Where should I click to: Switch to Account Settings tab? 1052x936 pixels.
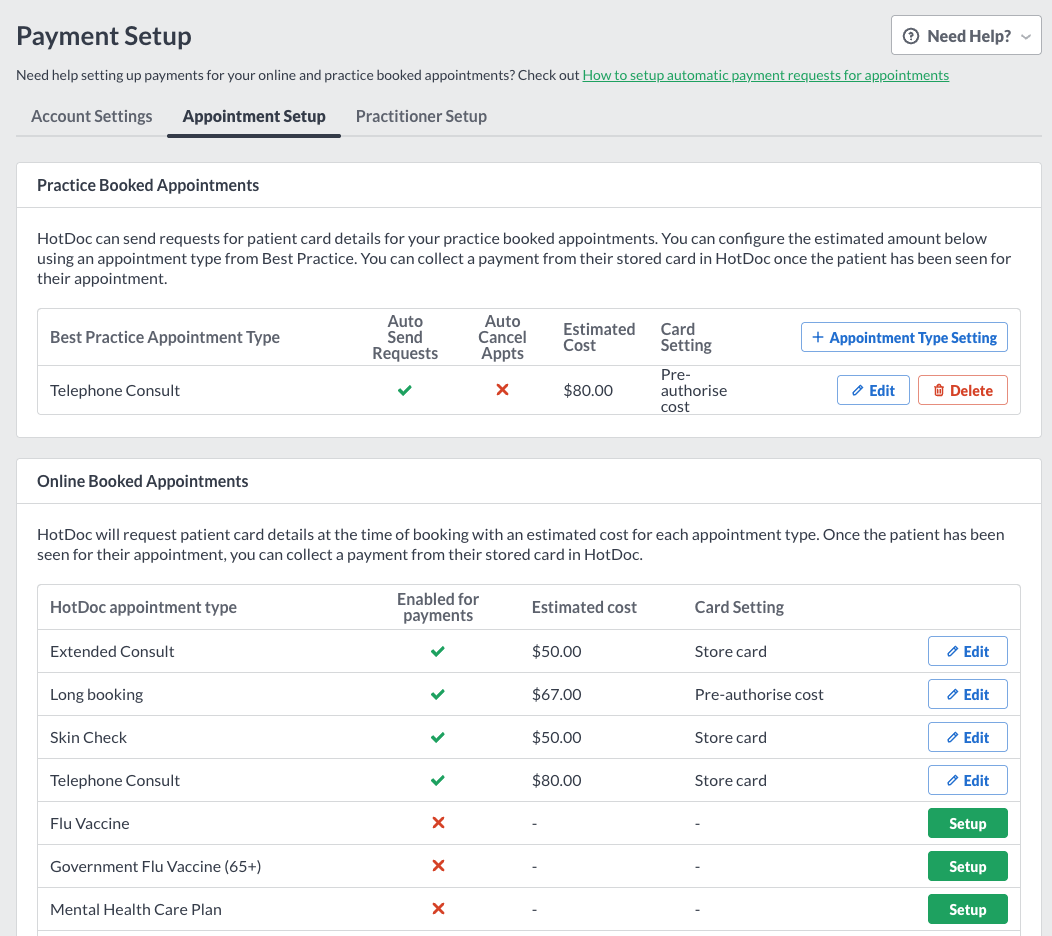click(x=92, y=116)
